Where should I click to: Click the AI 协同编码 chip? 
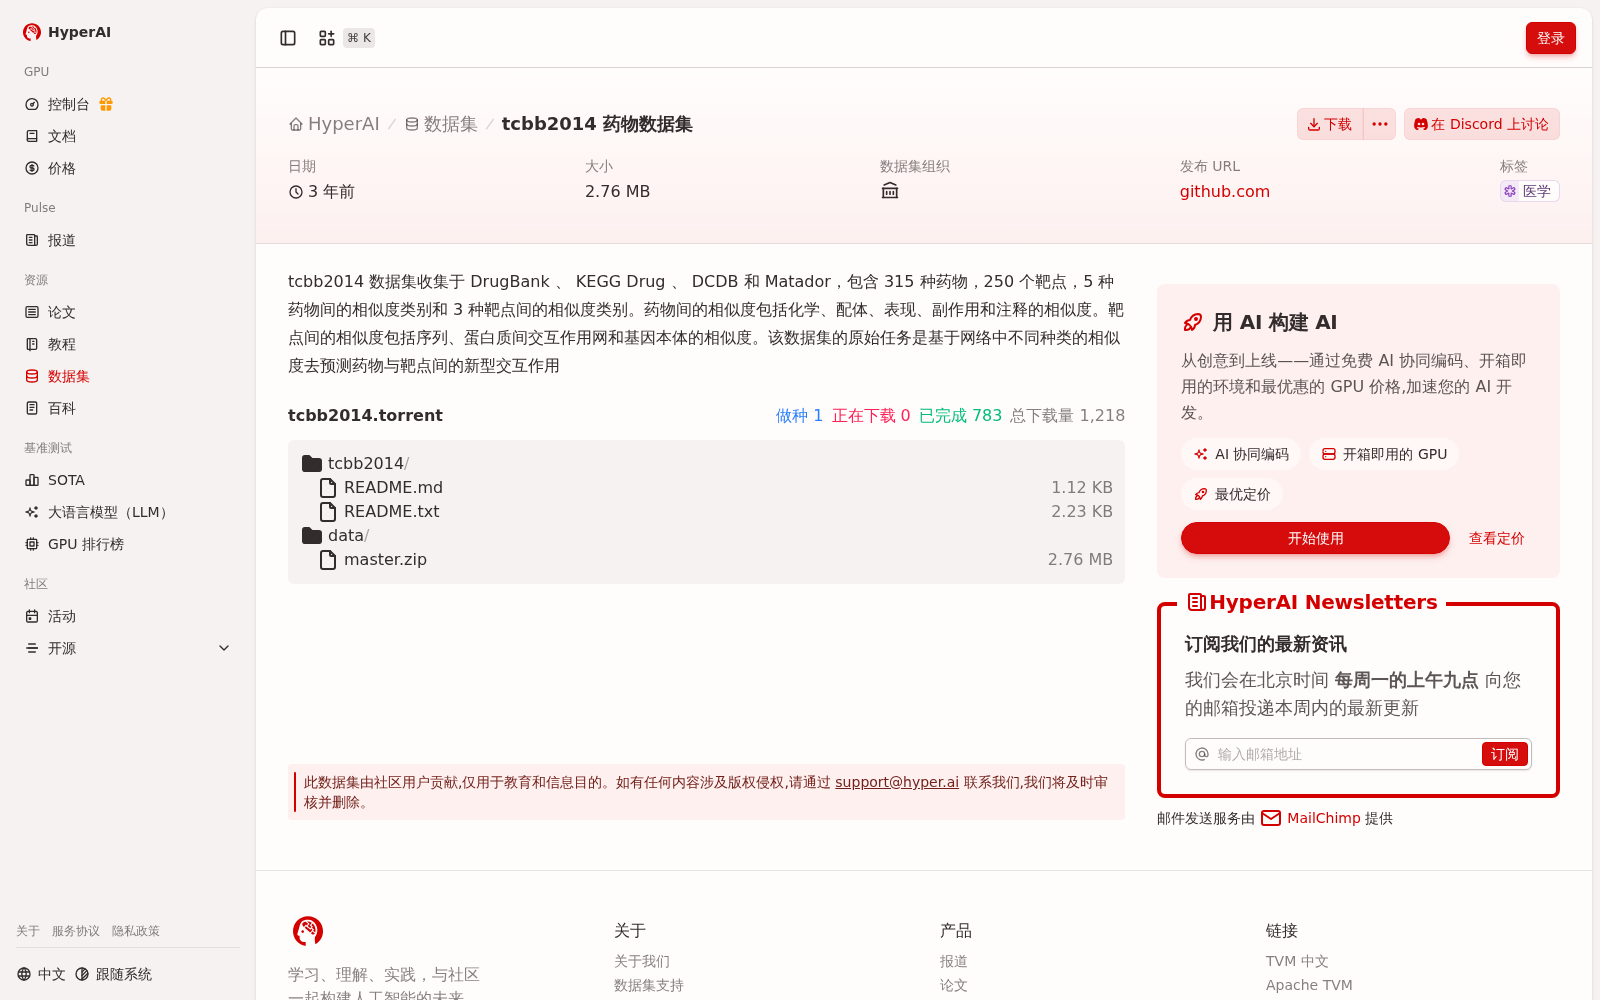(x=1241, y=454)
